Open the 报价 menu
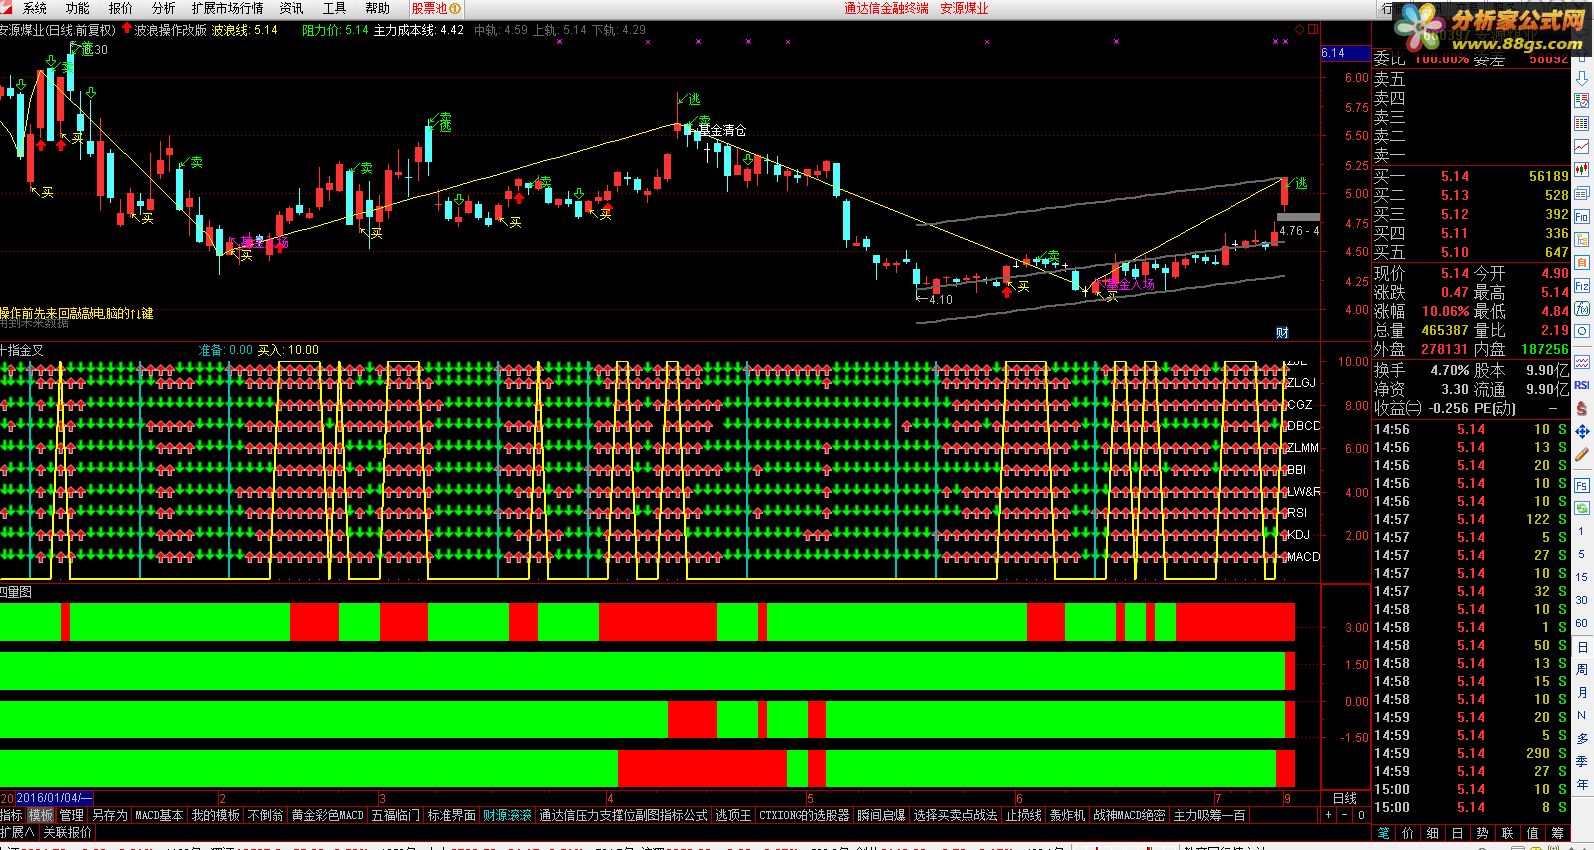 click(x=120, y=8)
